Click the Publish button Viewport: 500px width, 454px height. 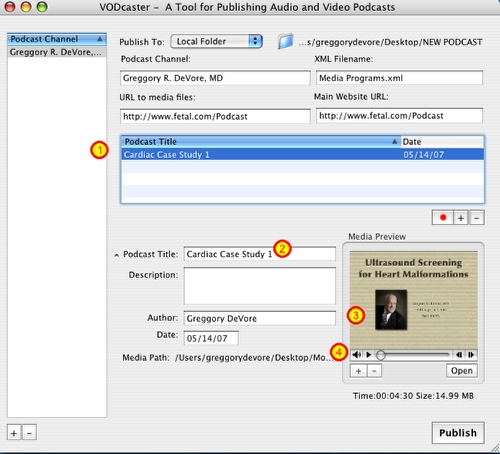click(x=458, y=433)
